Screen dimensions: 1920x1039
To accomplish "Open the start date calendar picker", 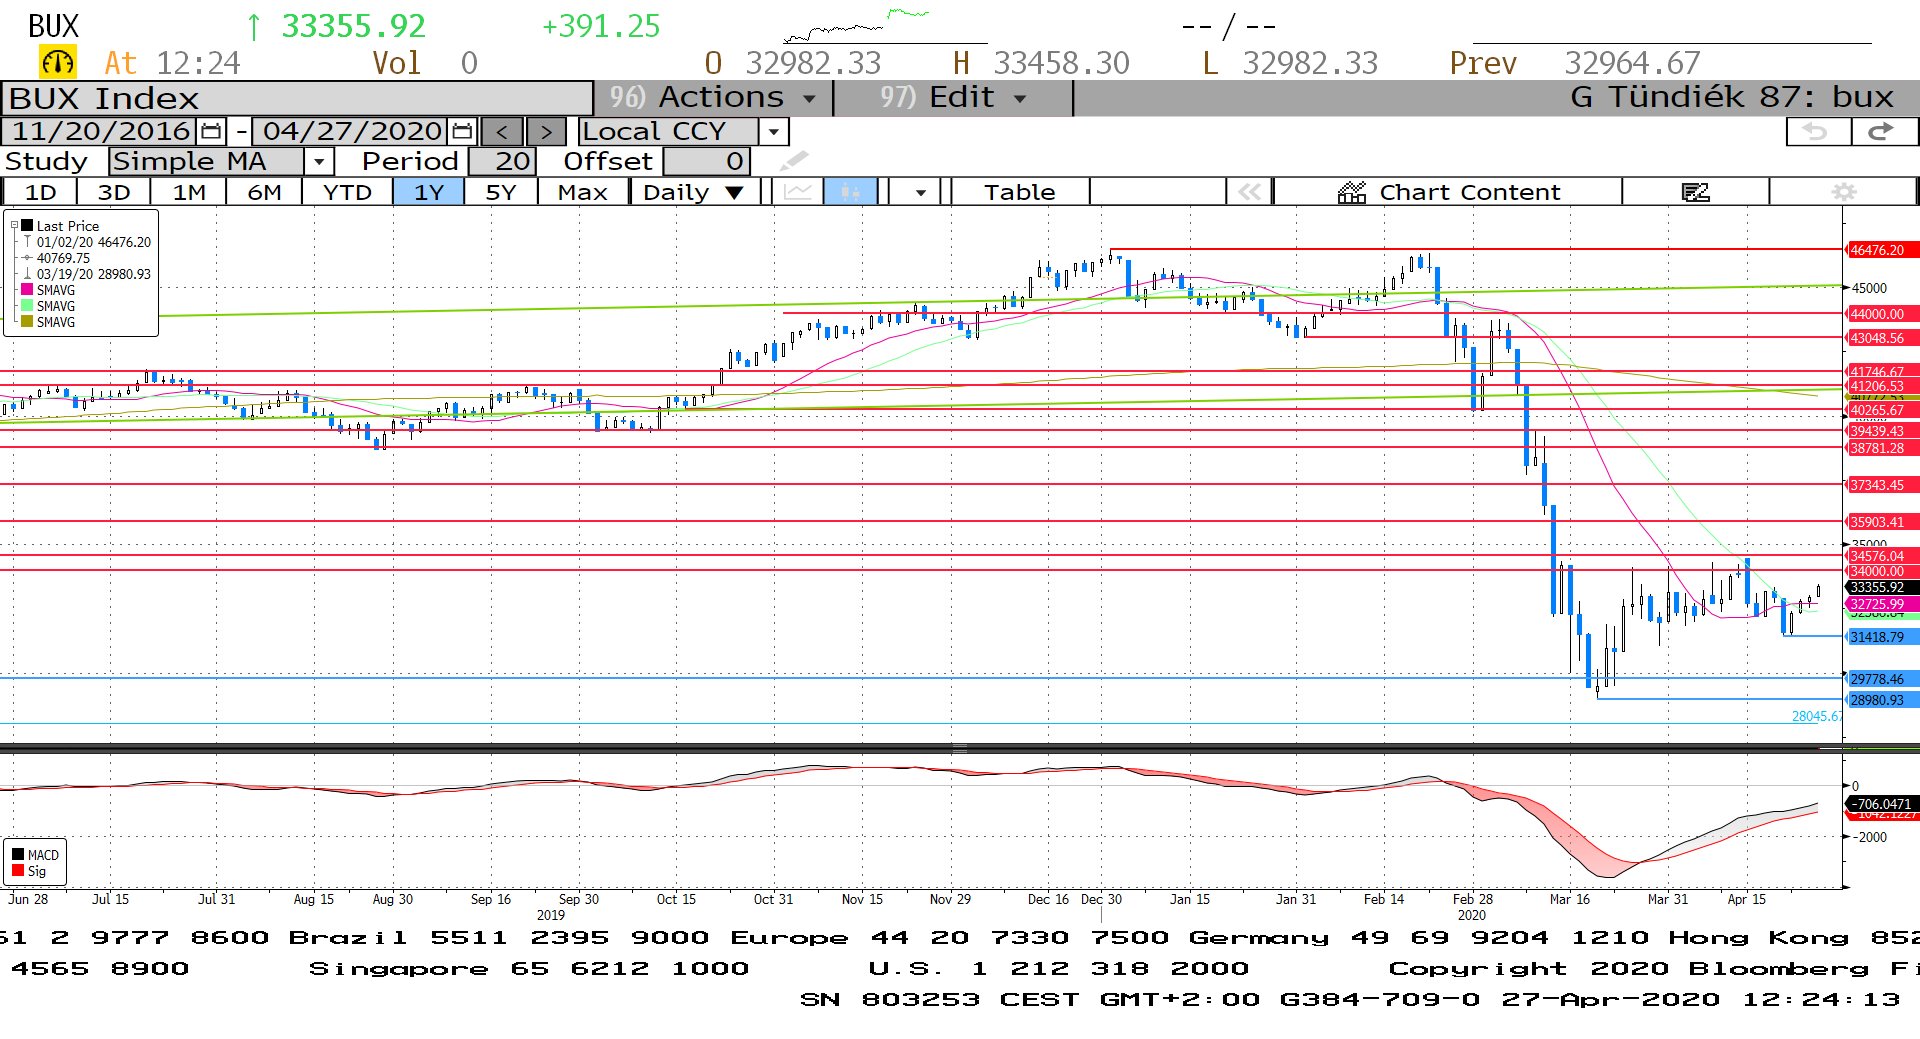I will 211,132.
